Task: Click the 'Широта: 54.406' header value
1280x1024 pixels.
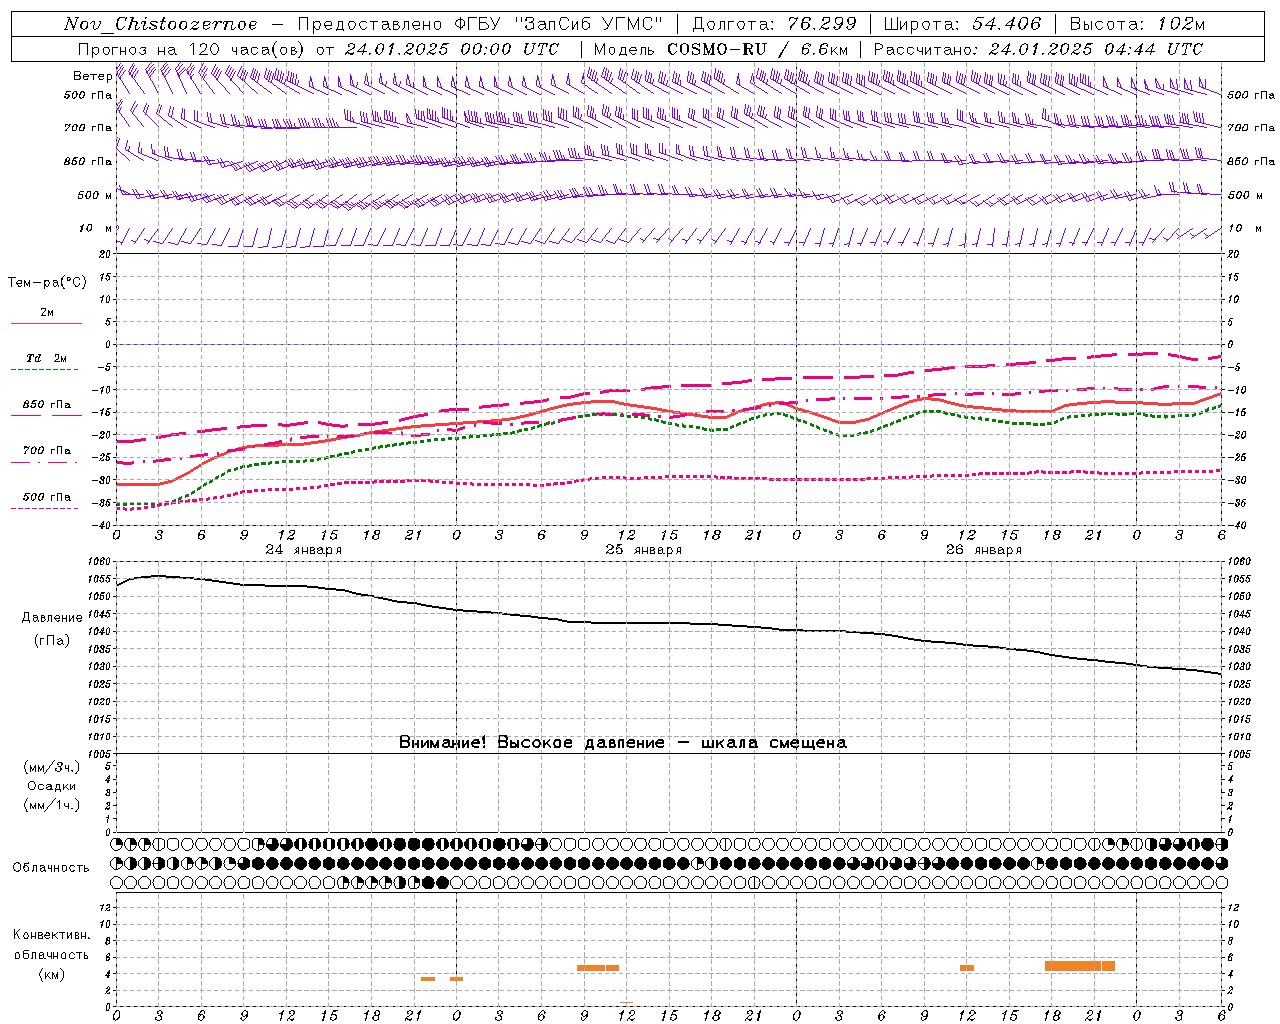Action: pyautogui.click(x=962, y=24)
